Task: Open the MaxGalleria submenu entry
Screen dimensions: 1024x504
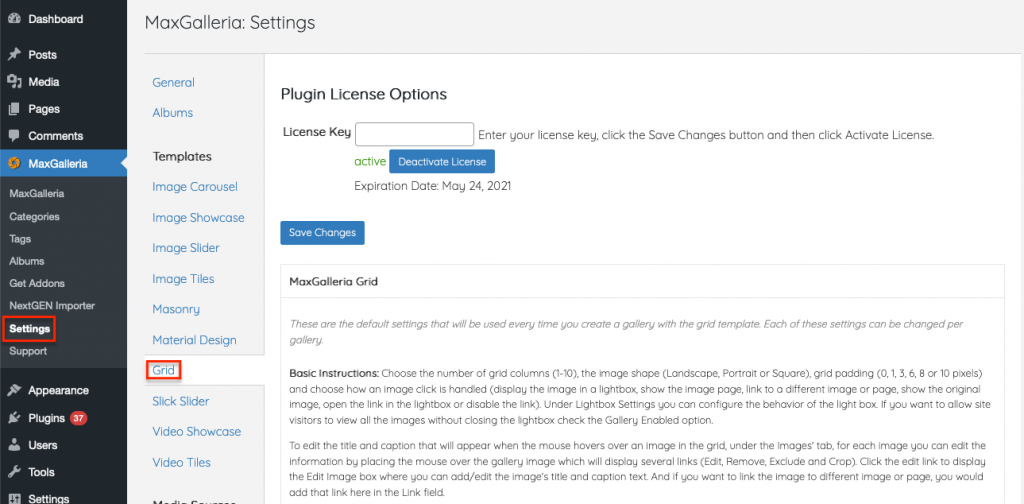Action: click(x=37, y=193)
